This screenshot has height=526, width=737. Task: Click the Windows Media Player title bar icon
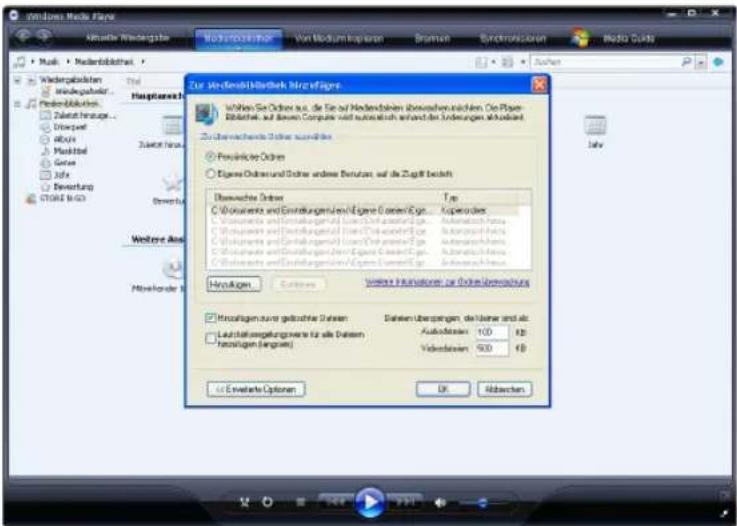[14, 16]
